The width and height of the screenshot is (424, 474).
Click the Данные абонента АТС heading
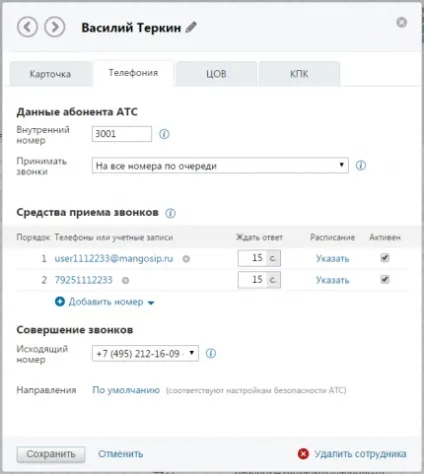(77, 112)
